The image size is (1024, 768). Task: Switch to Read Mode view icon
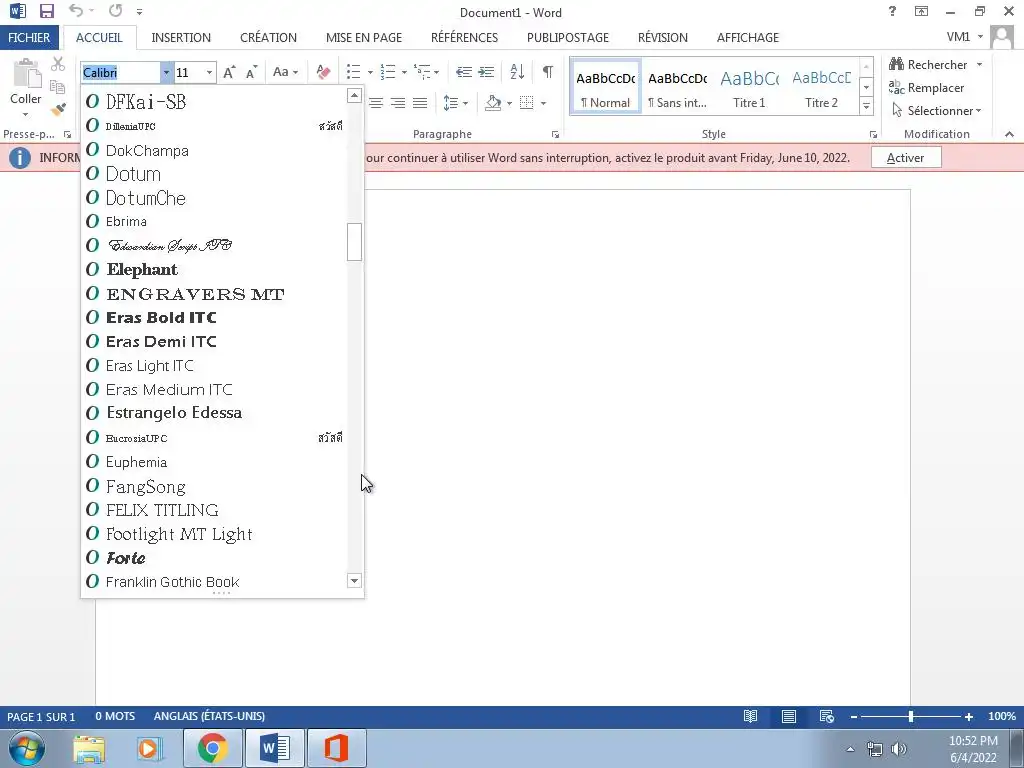click(750, 716)
